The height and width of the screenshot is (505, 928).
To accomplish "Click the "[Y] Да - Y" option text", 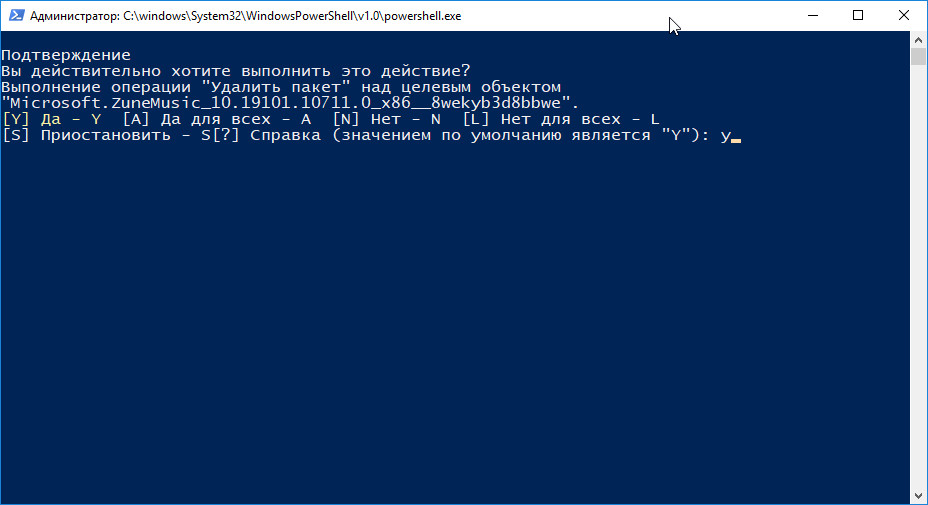I will coord(51,119).
